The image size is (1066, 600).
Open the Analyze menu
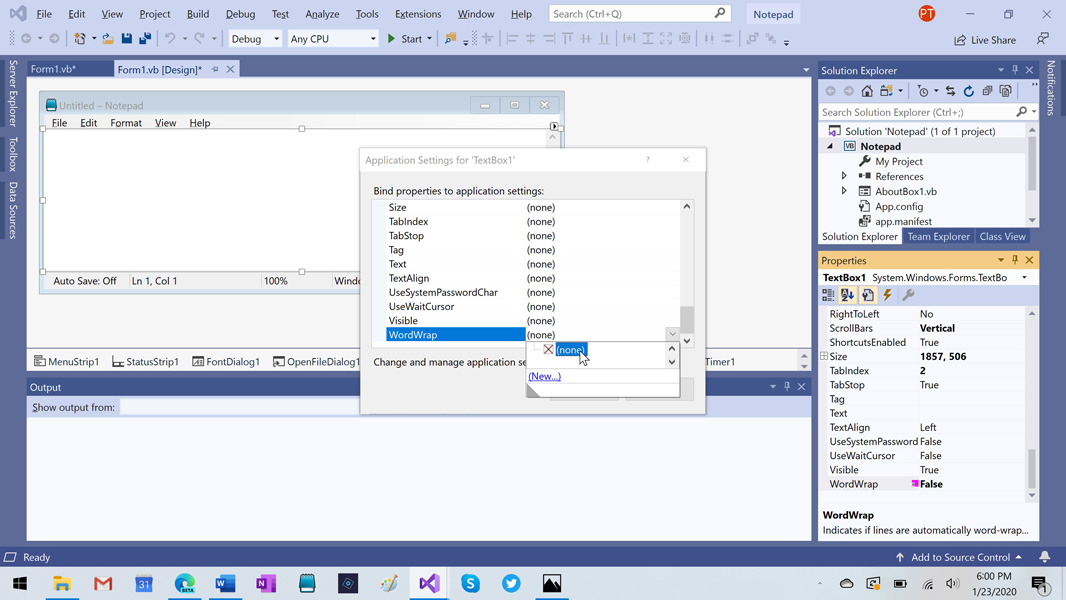click(322, 14)
